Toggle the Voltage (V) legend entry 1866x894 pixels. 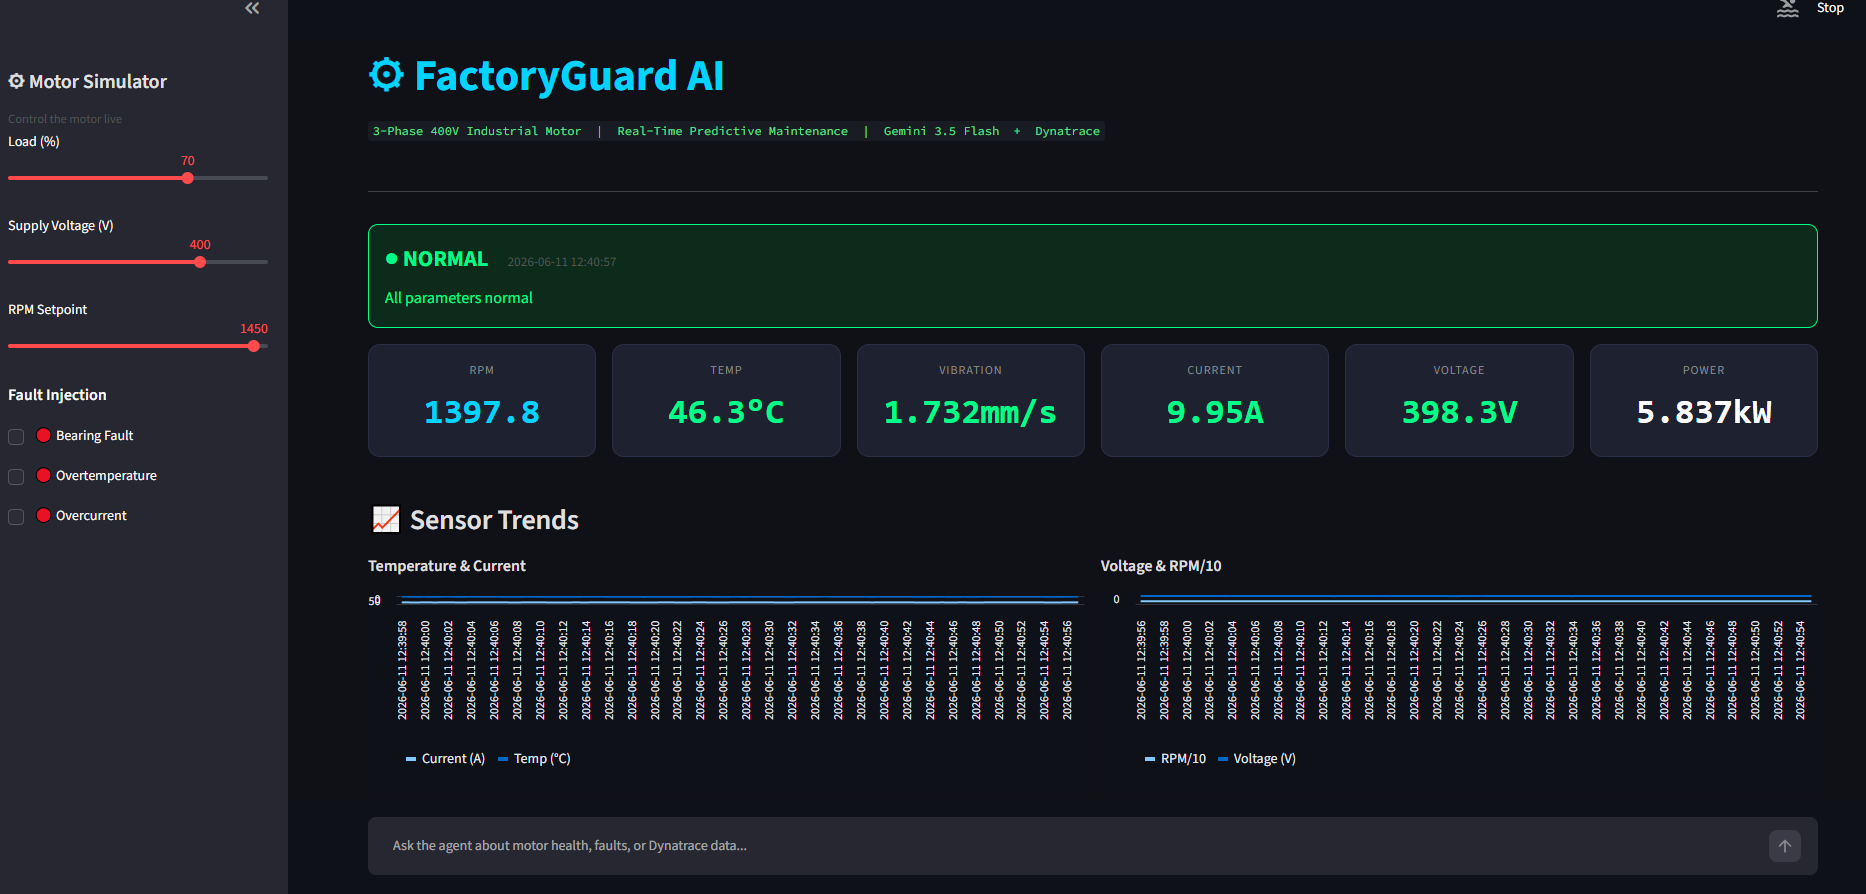click(1257, 759)
